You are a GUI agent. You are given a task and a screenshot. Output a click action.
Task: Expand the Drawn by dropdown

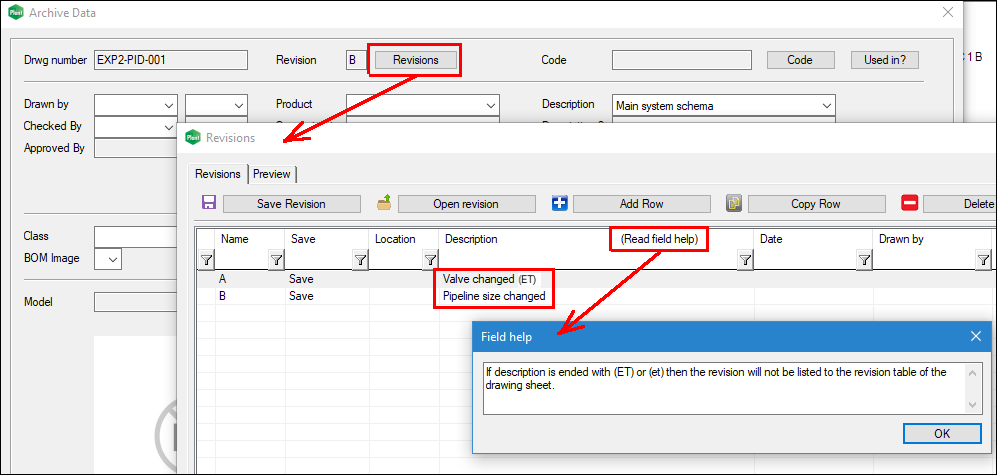[167, 105]
